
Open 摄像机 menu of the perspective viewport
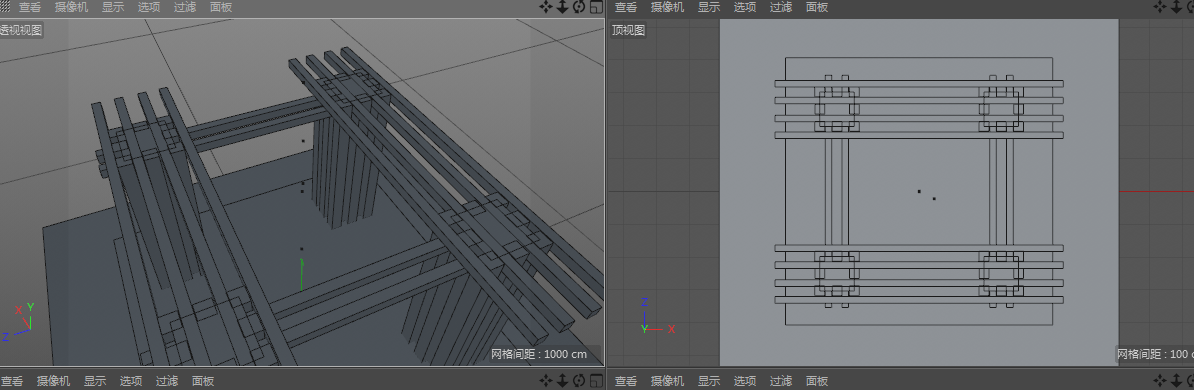click(71, 8)
